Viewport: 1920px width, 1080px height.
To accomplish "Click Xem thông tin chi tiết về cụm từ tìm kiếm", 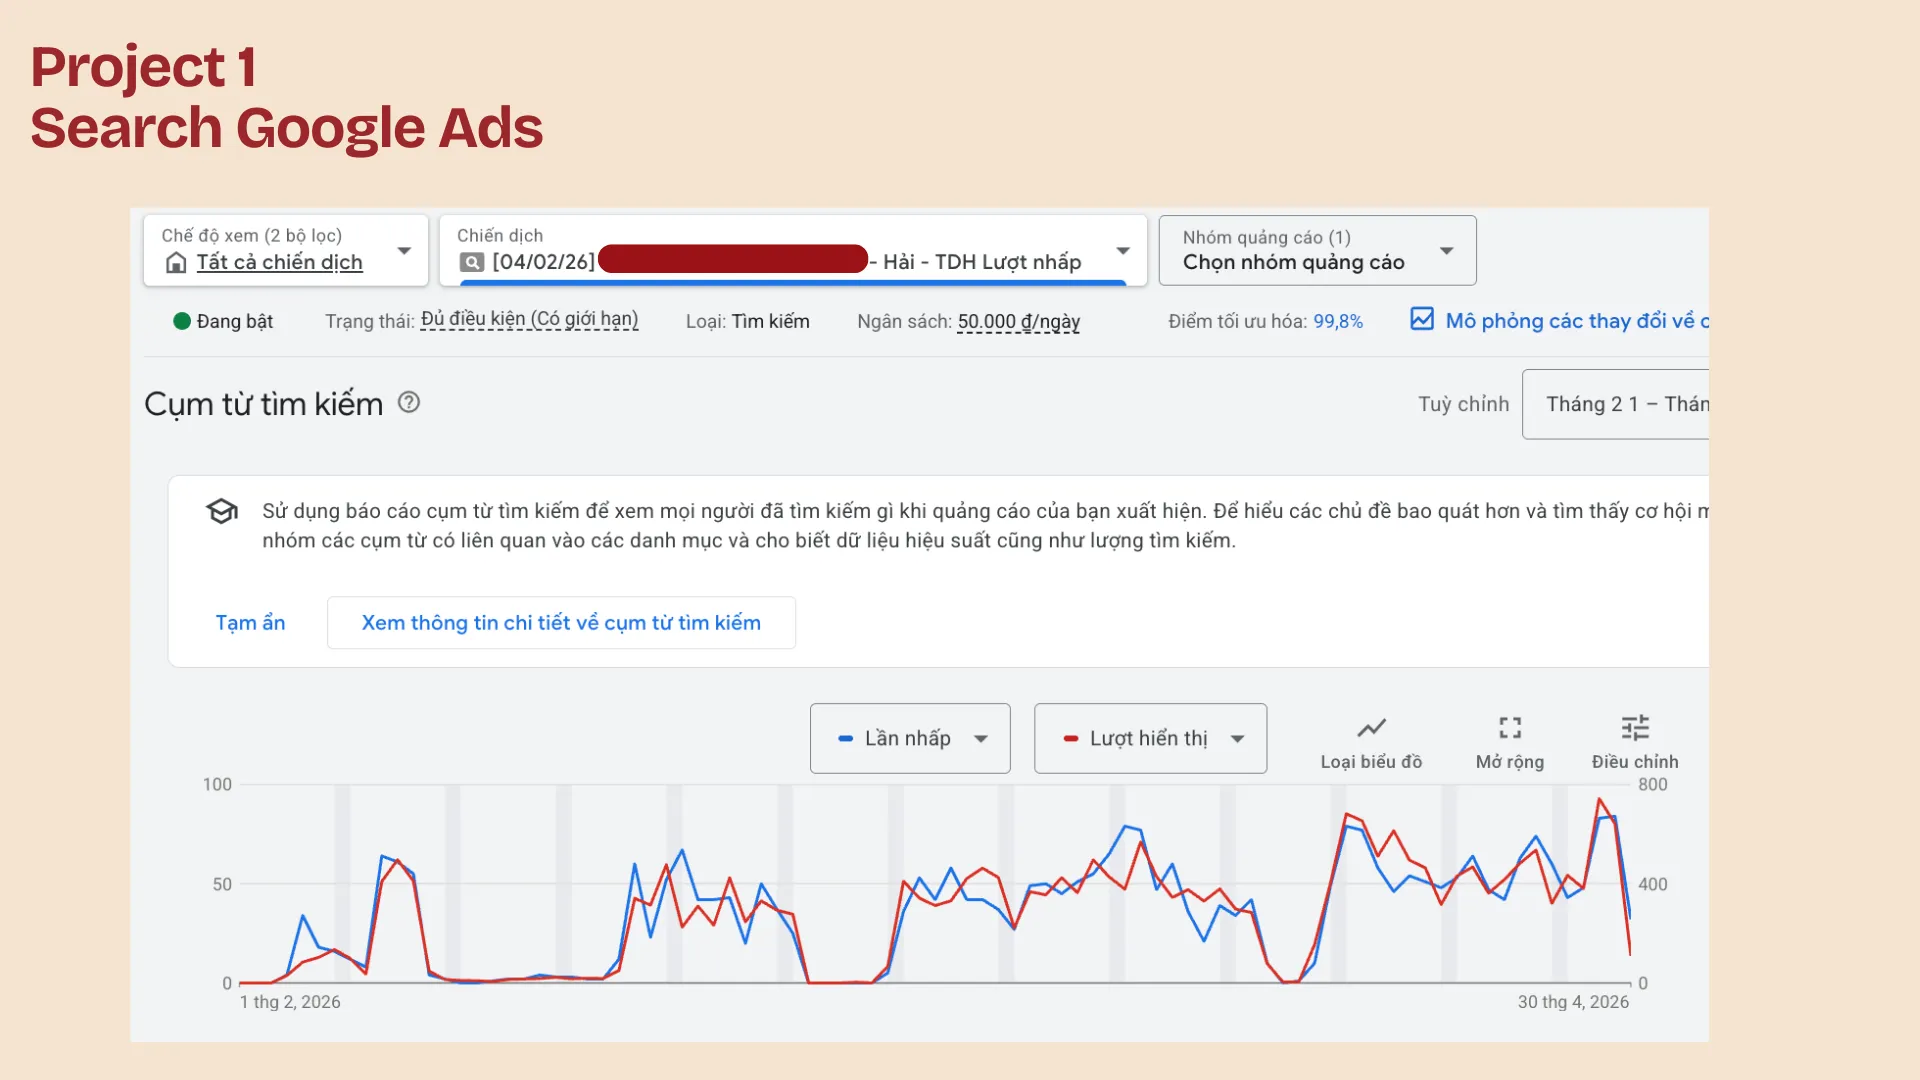I will click(561, 622).
